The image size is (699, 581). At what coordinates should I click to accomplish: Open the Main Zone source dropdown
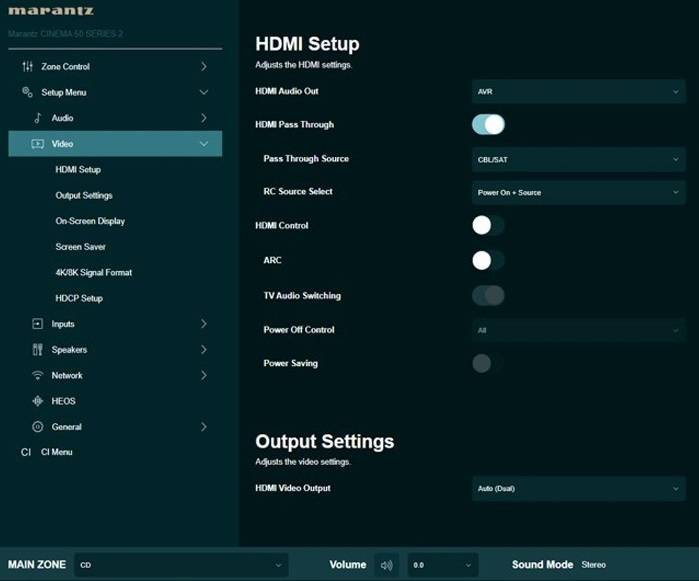click(x=181, y=565)
